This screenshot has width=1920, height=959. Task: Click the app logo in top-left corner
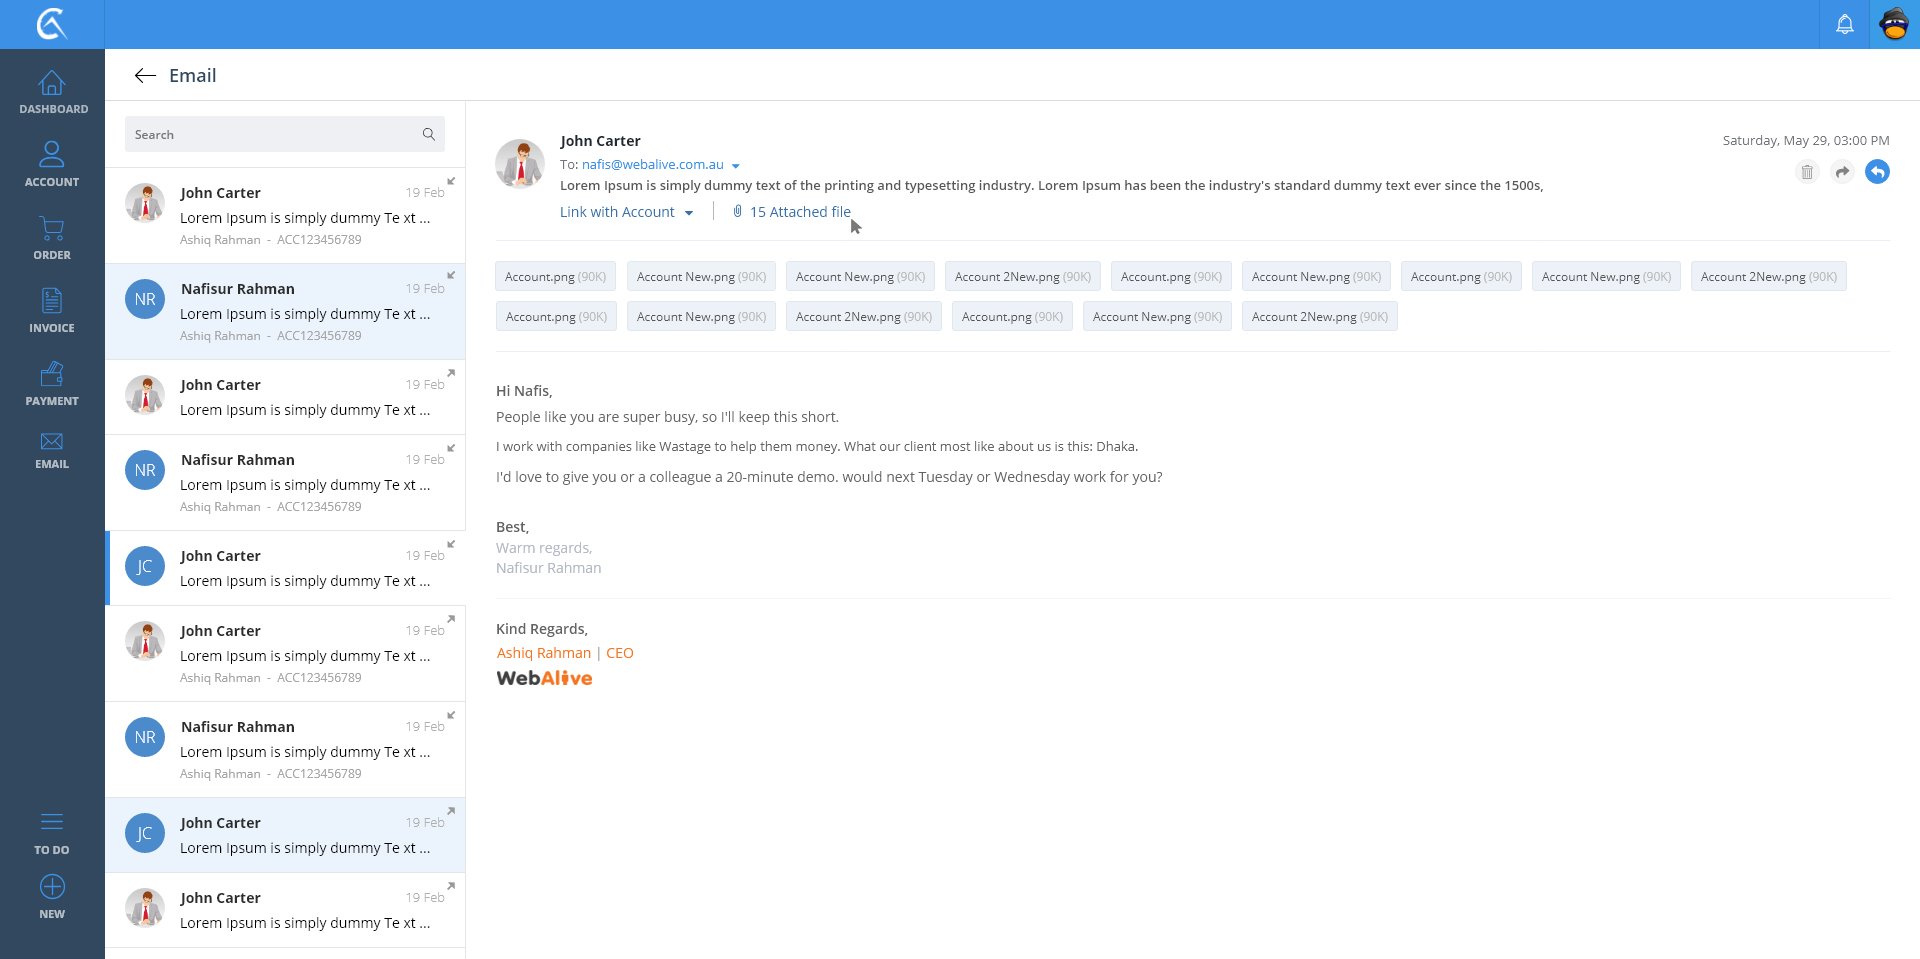click(52, 24)
